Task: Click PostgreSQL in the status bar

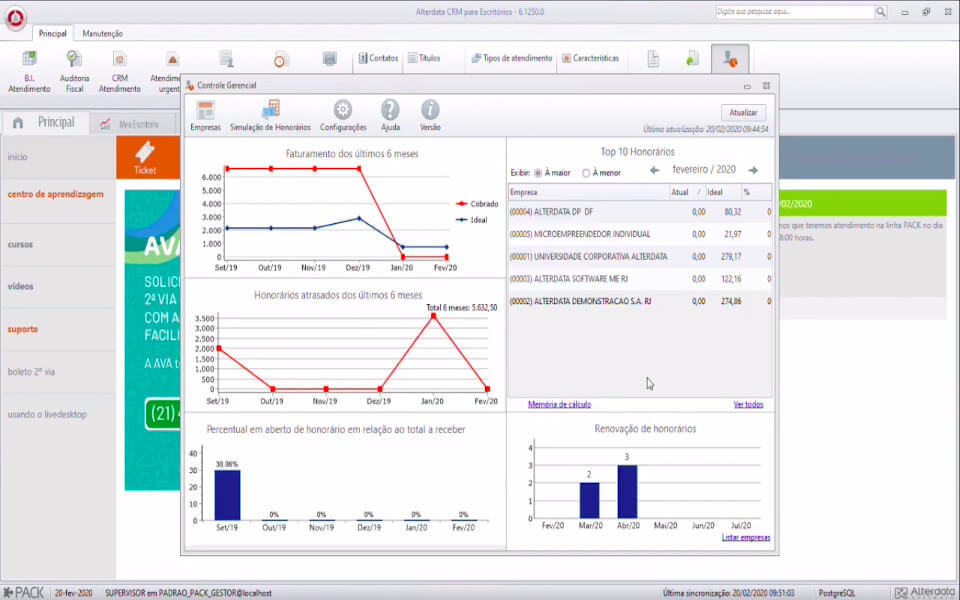Action: click(836, 593)
